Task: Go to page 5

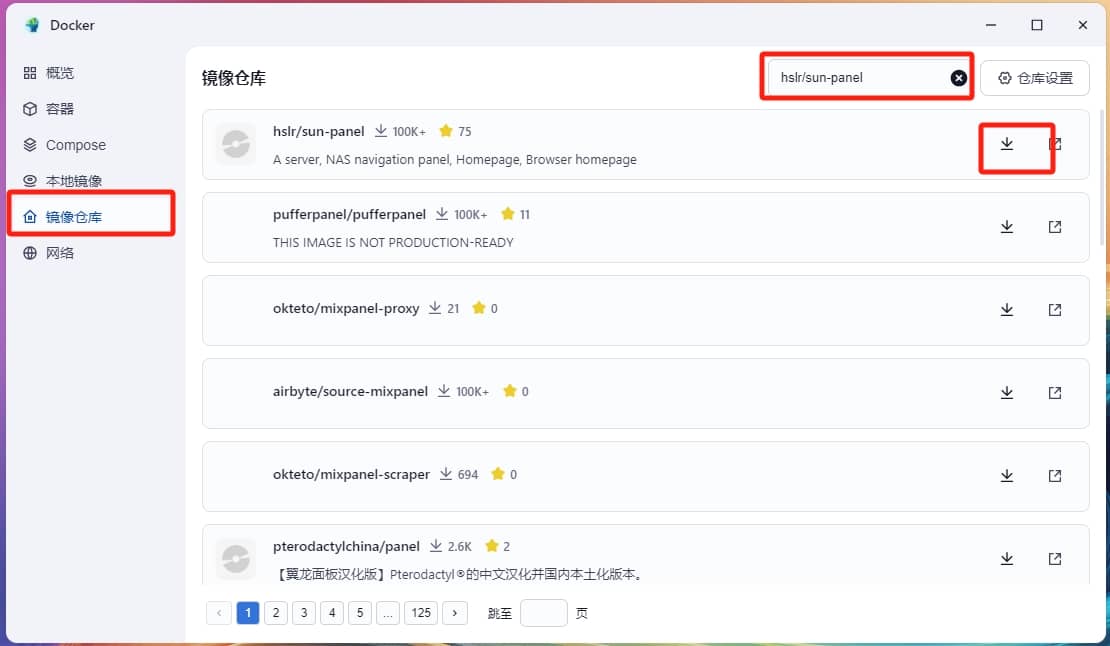Action: [360, 613]
